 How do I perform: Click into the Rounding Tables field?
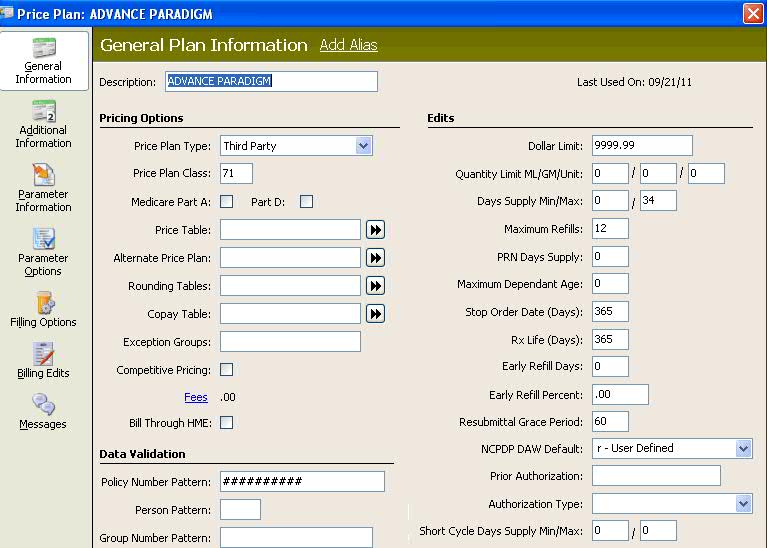click(x=290, y=286)
